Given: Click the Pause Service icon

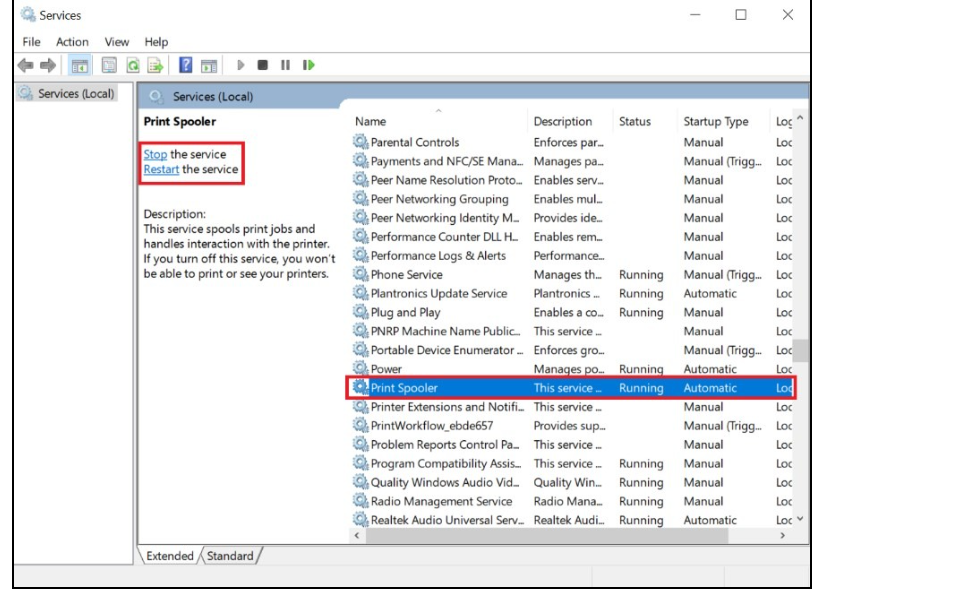Looking at the screenshot, I should (x=285, y=65).
